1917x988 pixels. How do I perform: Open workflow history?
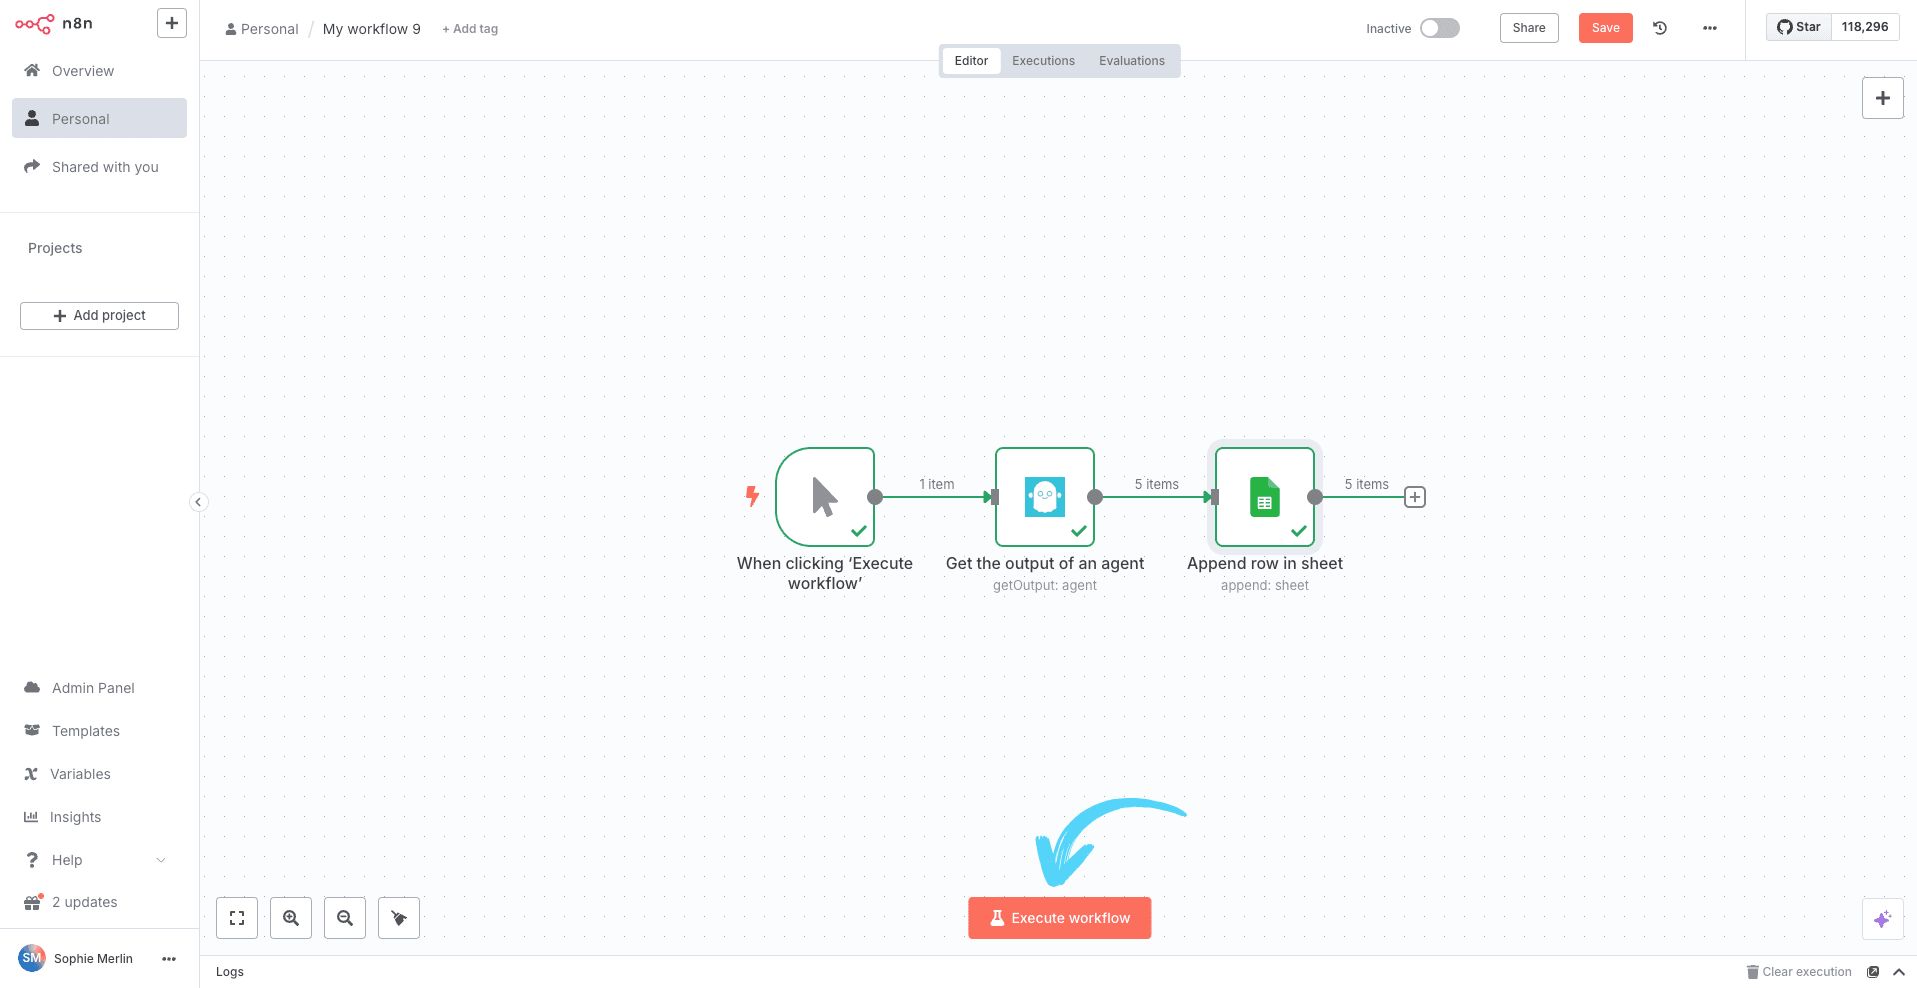1660,28
